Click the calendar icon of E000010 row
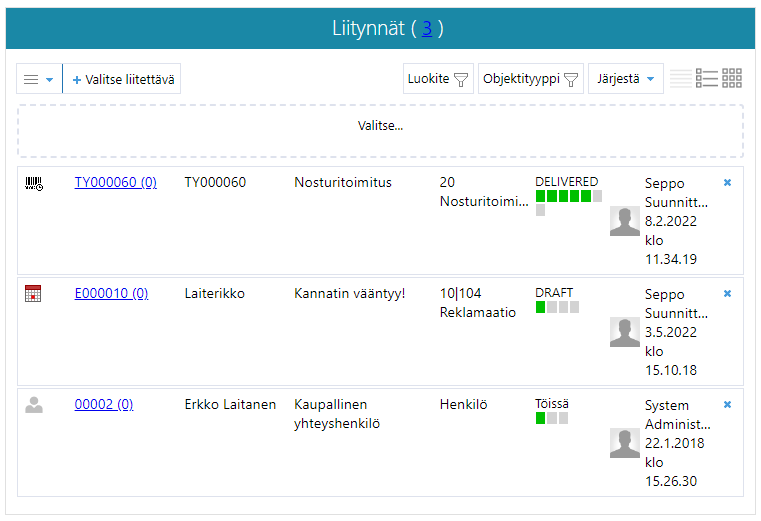Screen dimensions: 761x521 point(33,294)
